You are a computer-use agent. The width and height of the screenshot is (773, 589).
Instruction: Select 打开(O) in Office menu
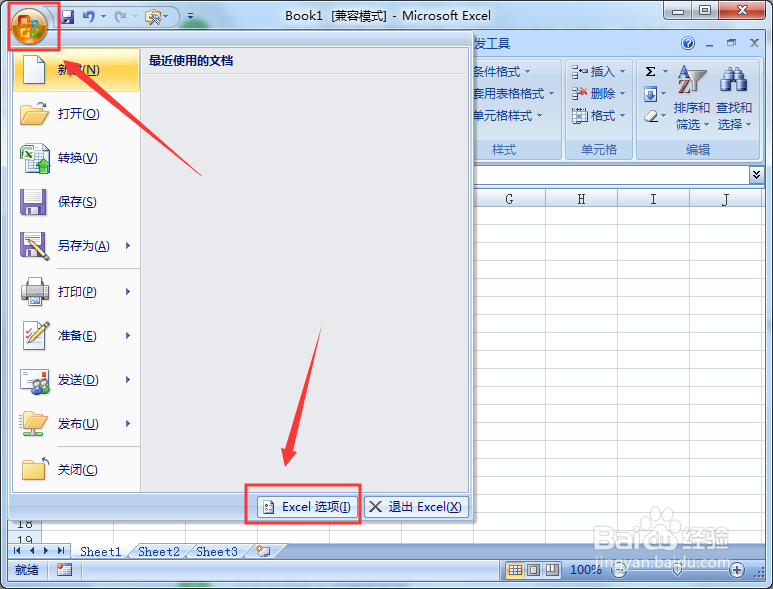76,114
